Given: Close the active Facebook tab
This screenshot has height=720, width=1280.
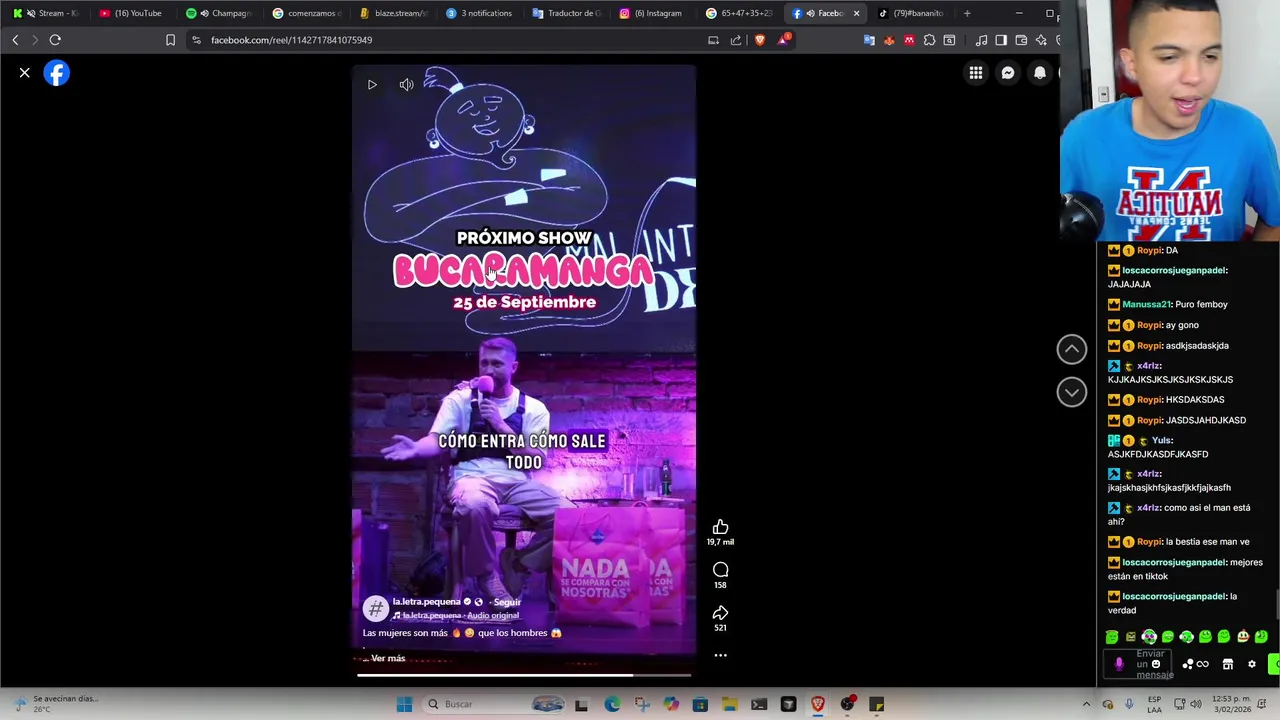Looking at the screenshot, I should pyautogui.click(x=856, y=13).
